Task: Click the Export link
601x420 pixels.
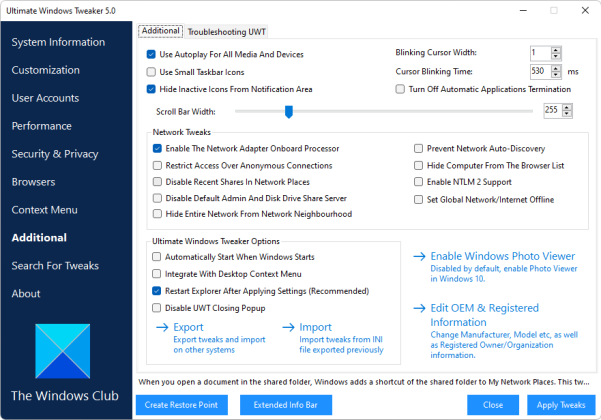Action: (x=188, y=327)
